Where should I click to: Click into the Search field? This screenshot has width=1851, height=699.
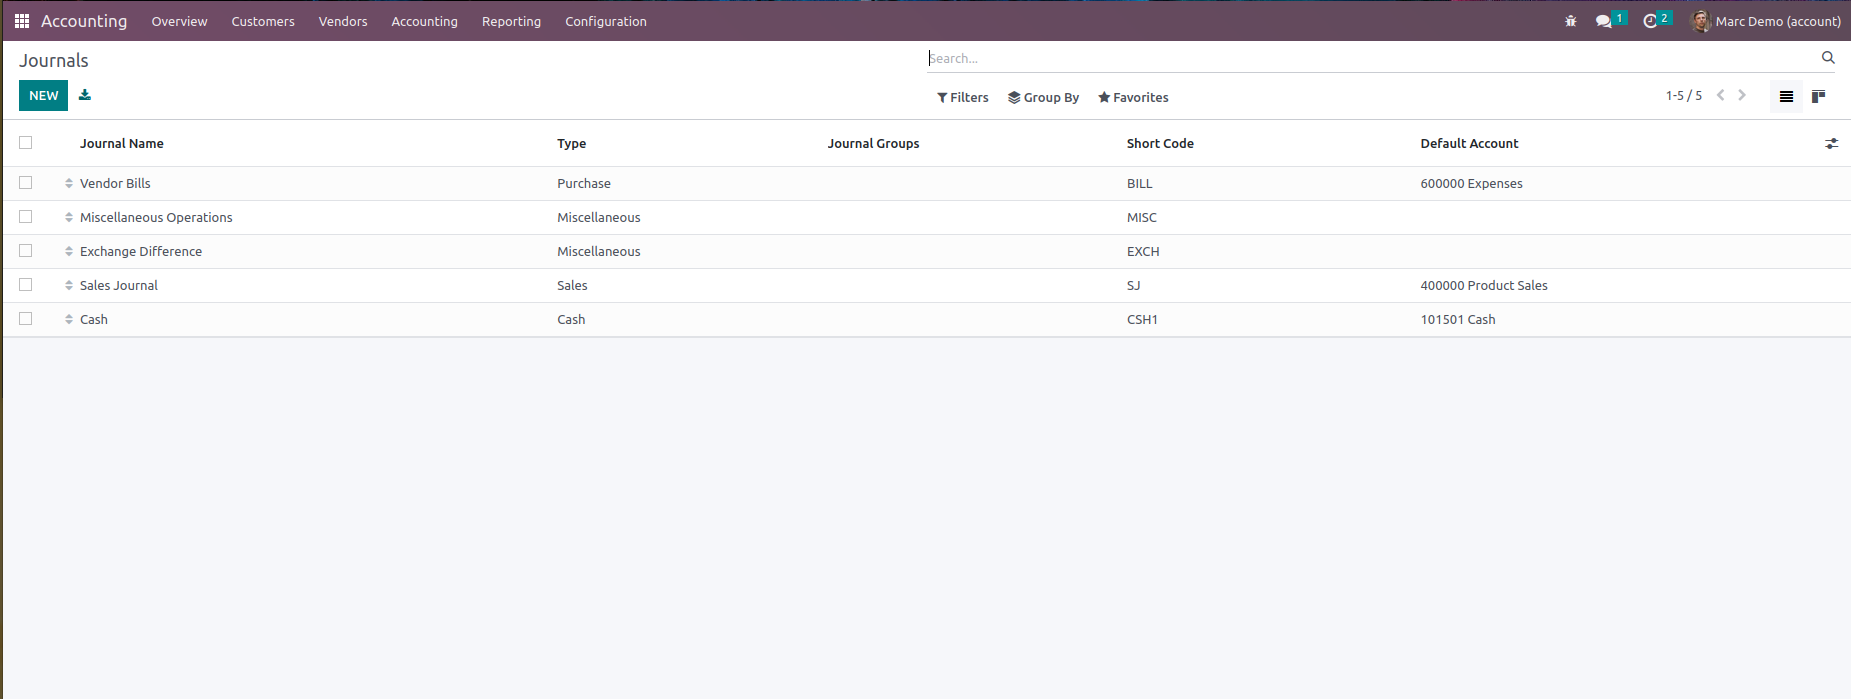coord(1370,58)
